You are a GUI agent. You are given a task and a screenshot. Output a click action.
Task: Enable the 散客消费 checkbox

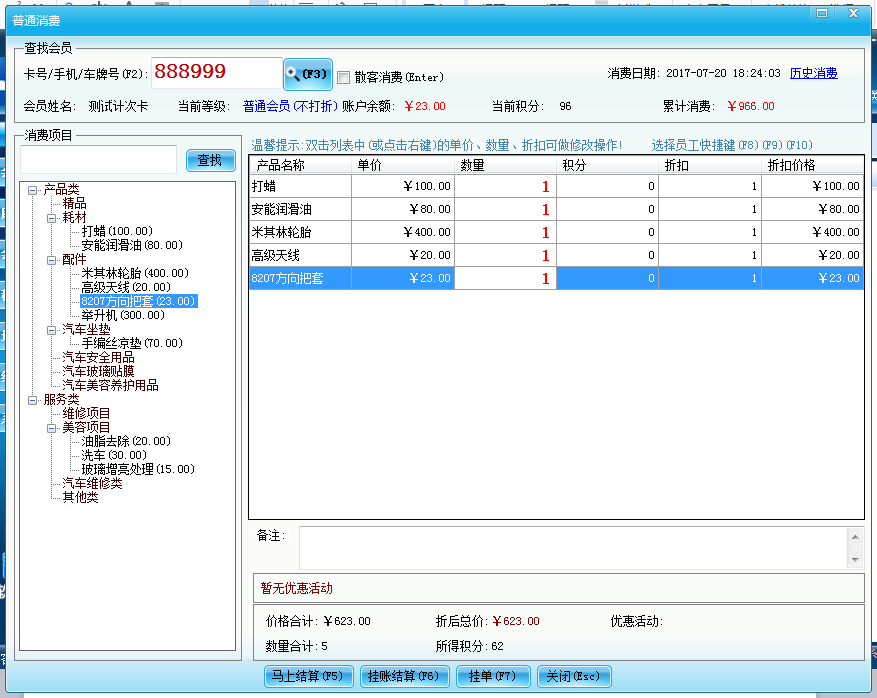click(x=344, y=78)
